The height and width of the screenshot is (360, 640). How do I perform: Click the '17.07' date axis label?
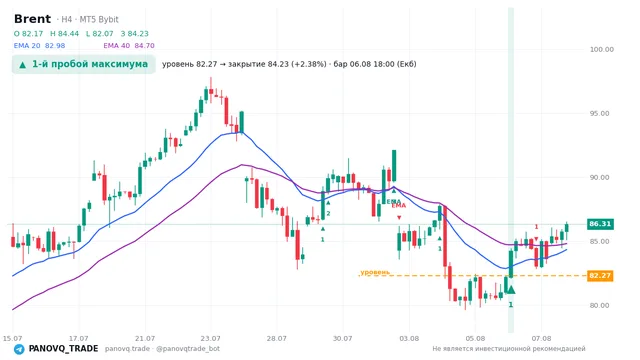[78, 339]
